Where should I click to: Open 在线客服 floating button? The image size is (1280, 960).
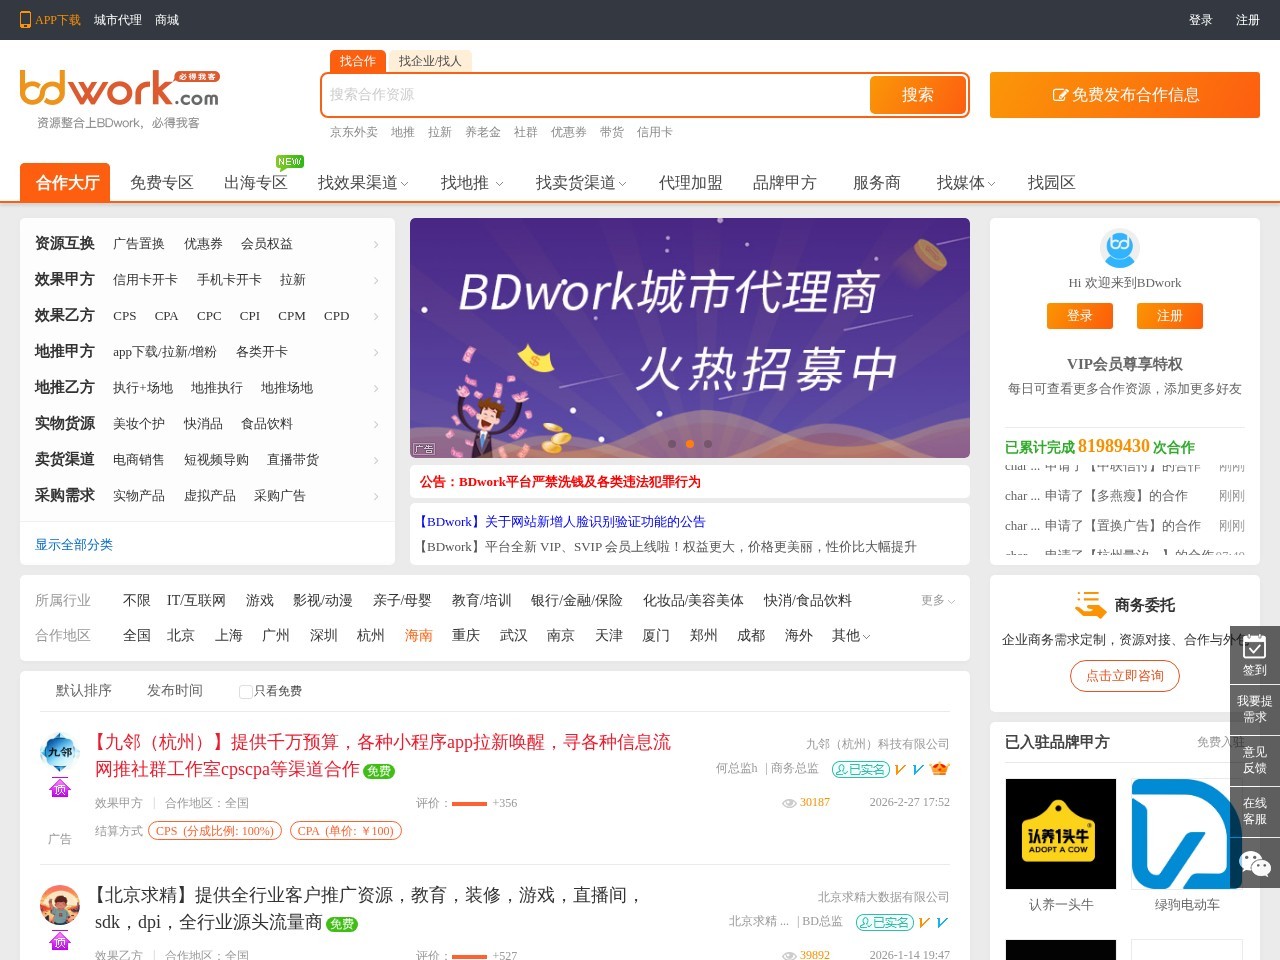[1255, 811]
